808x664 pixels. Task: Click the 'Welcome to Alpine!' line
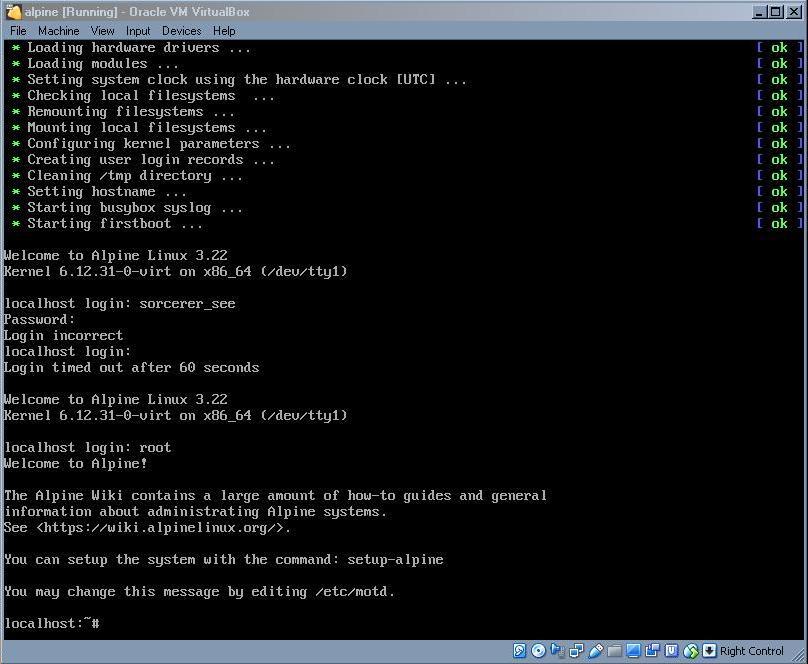(76, 463)
